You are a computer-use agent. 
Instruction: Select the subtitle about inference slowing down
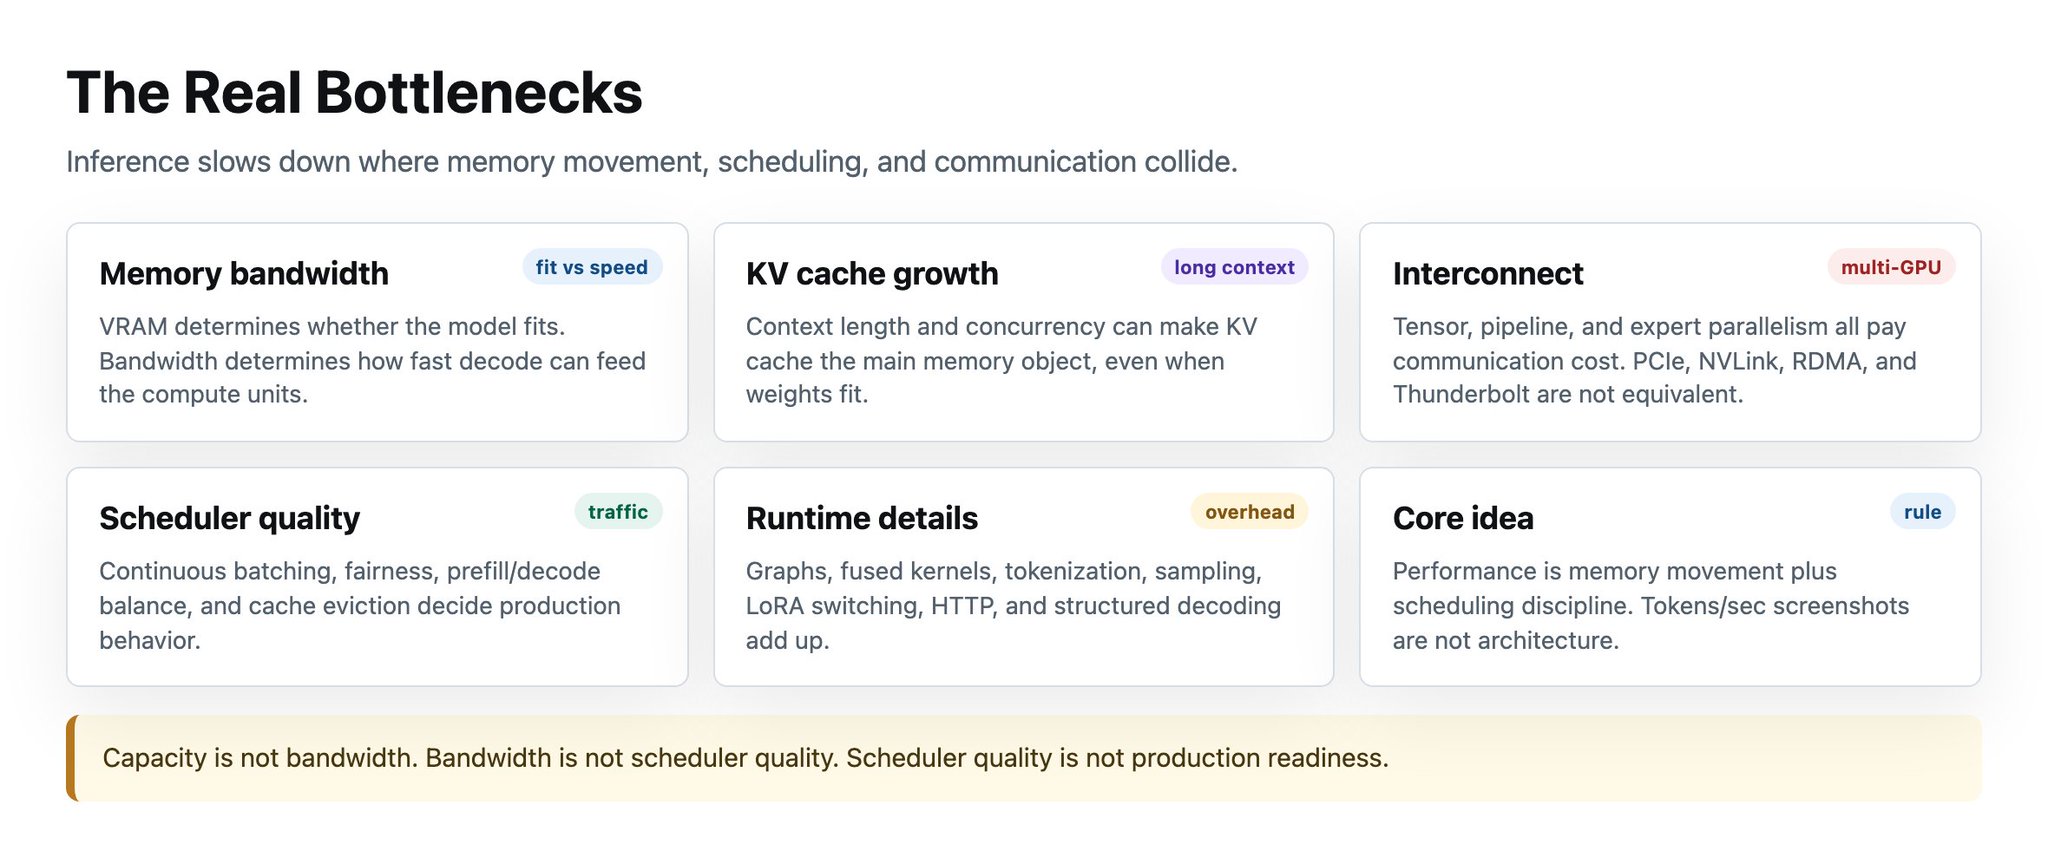tap(652, 162)
